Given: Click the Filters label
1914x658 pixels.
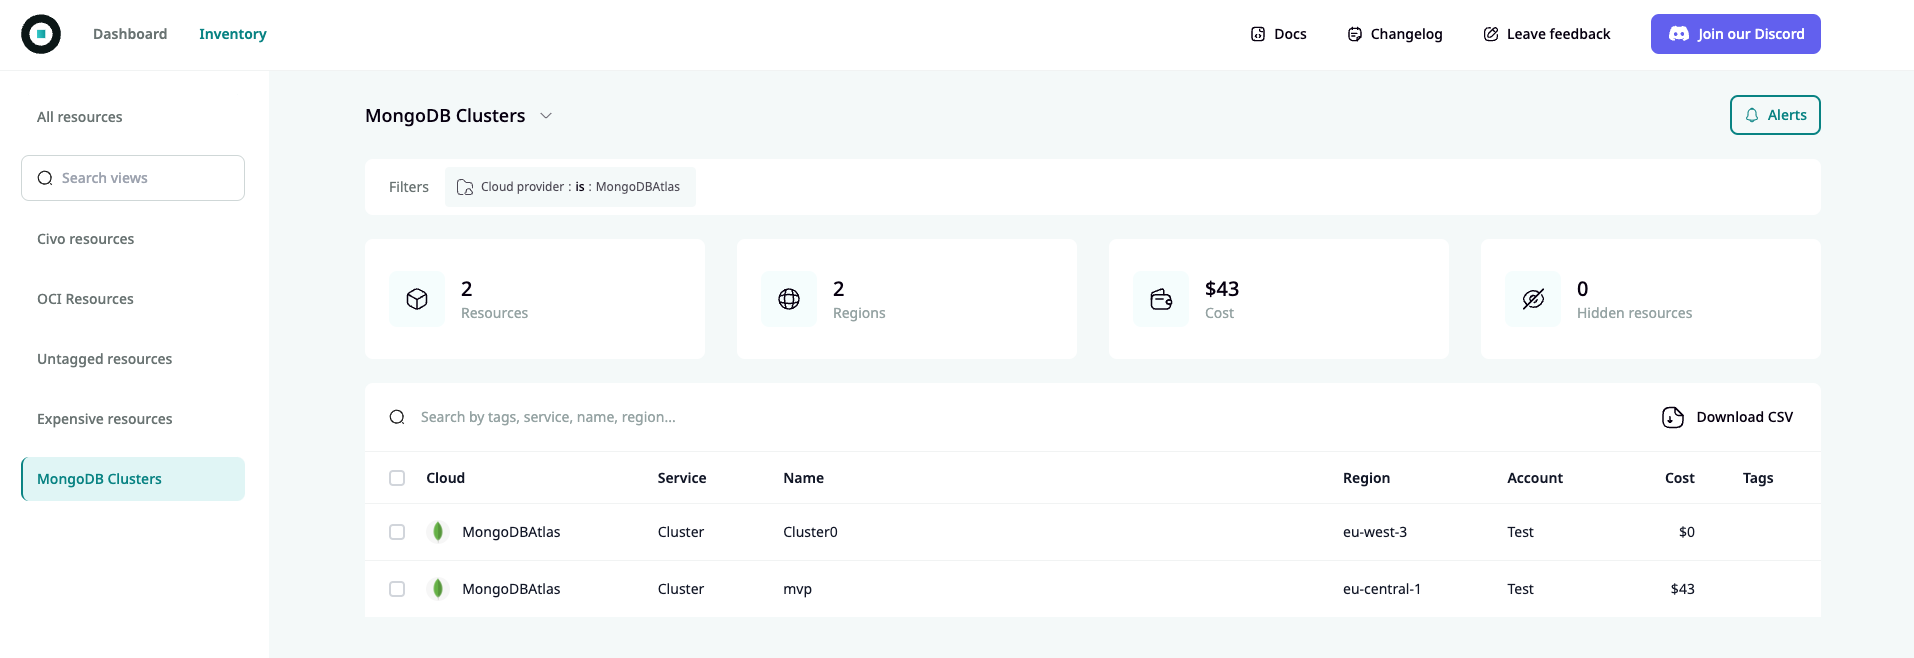Looking at the screenshot, I should [x=409, y=187].
